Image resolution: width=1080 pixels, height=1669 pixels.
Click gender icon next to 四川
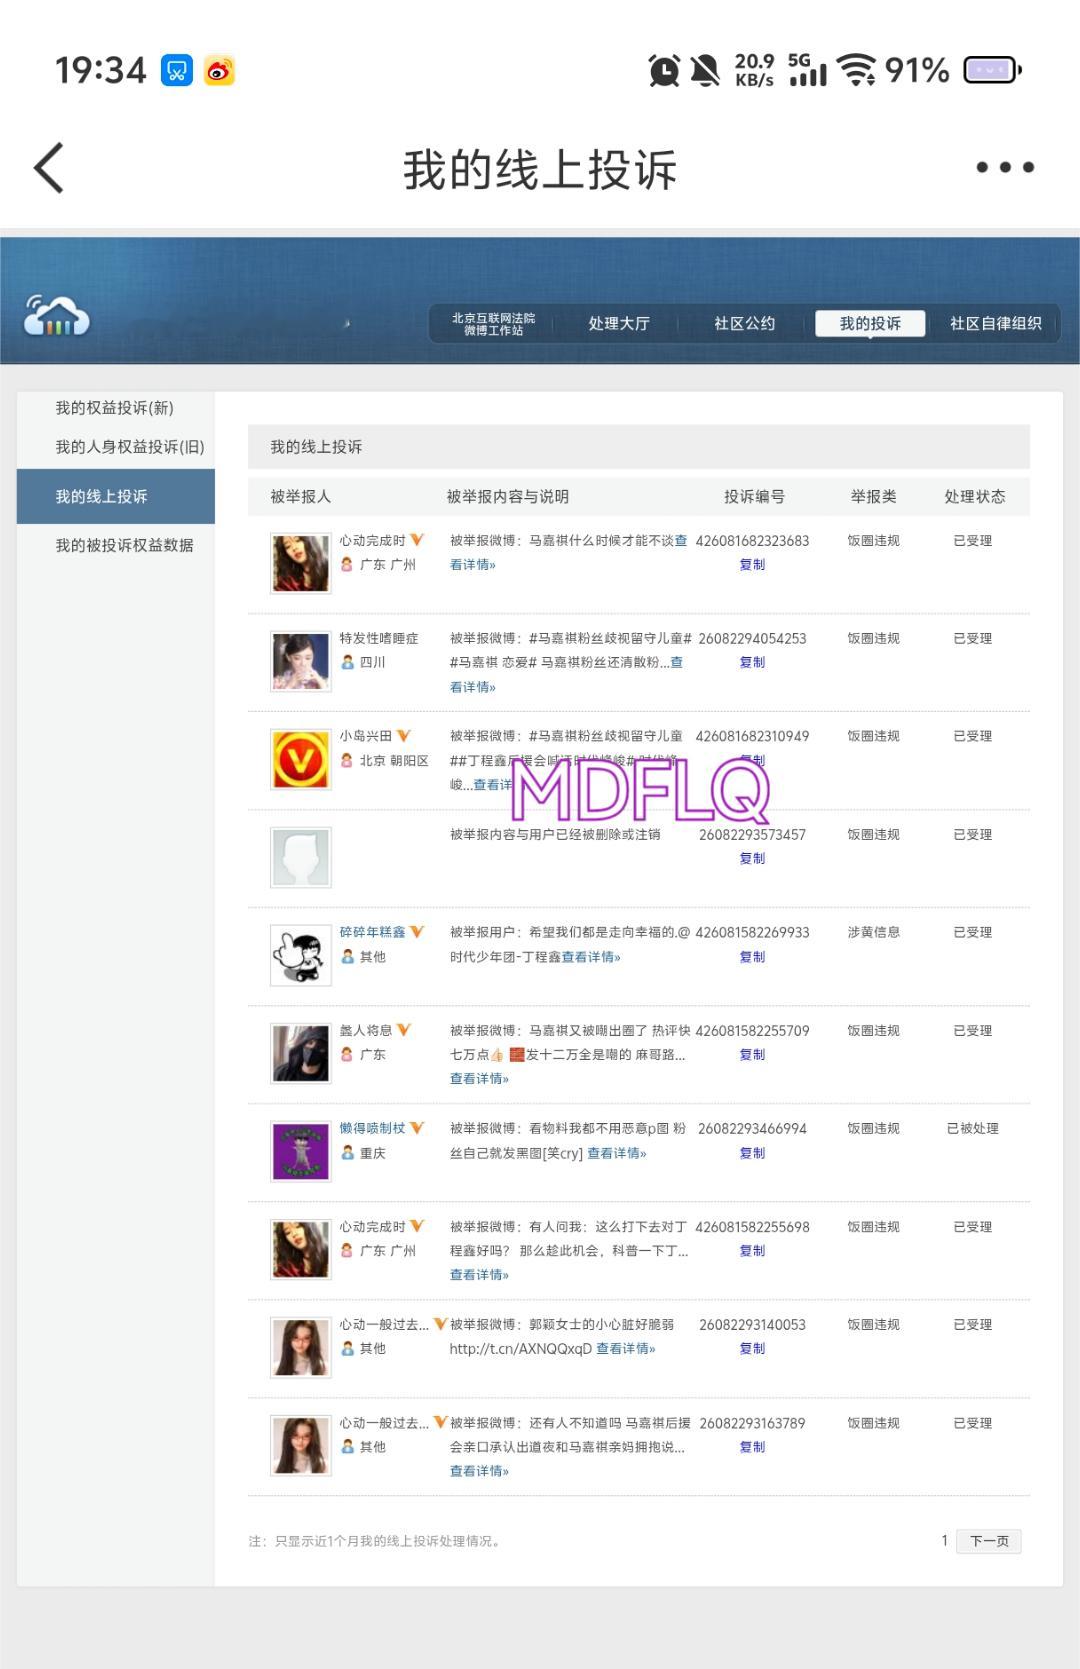point(347,662)
